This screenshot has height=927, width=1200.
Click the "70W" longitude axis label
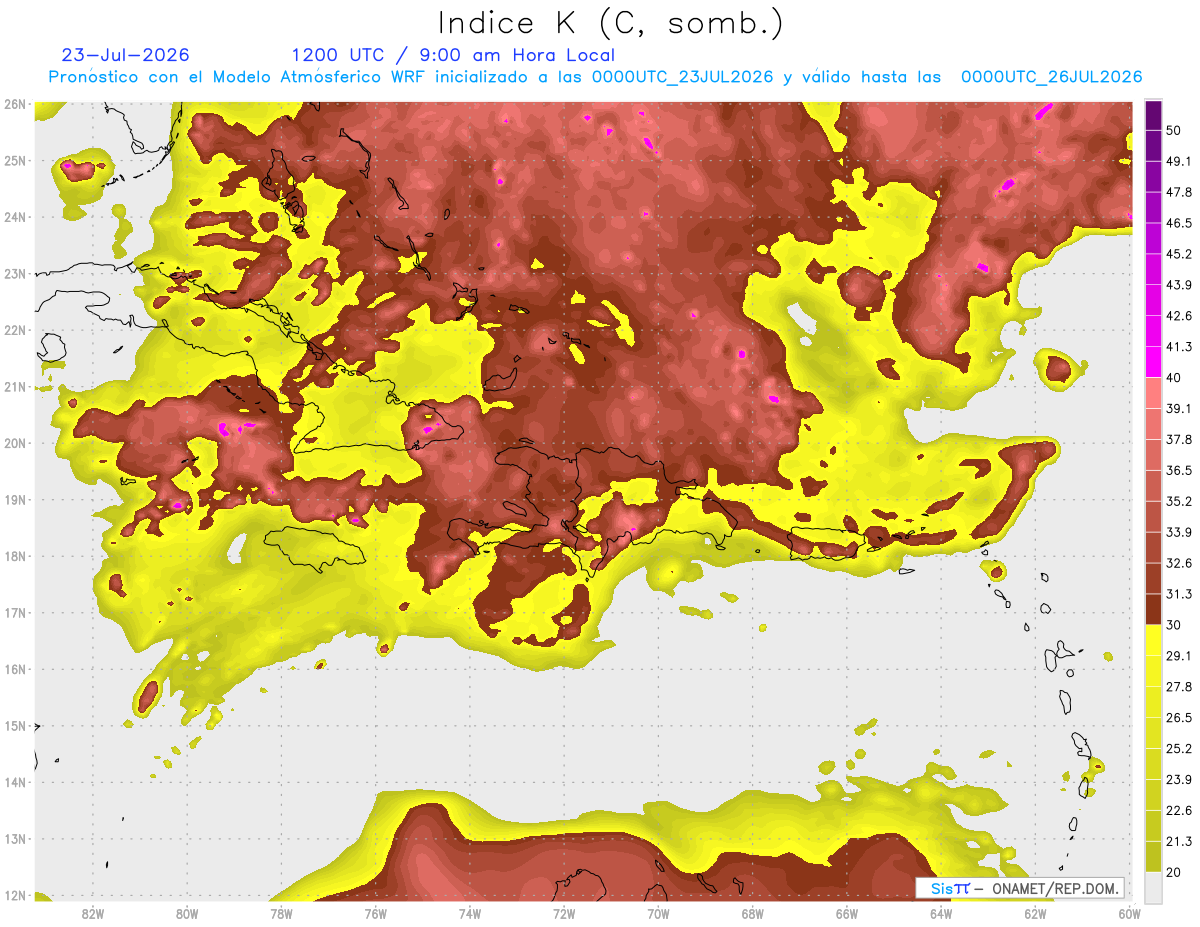click(x=658, y=913)
